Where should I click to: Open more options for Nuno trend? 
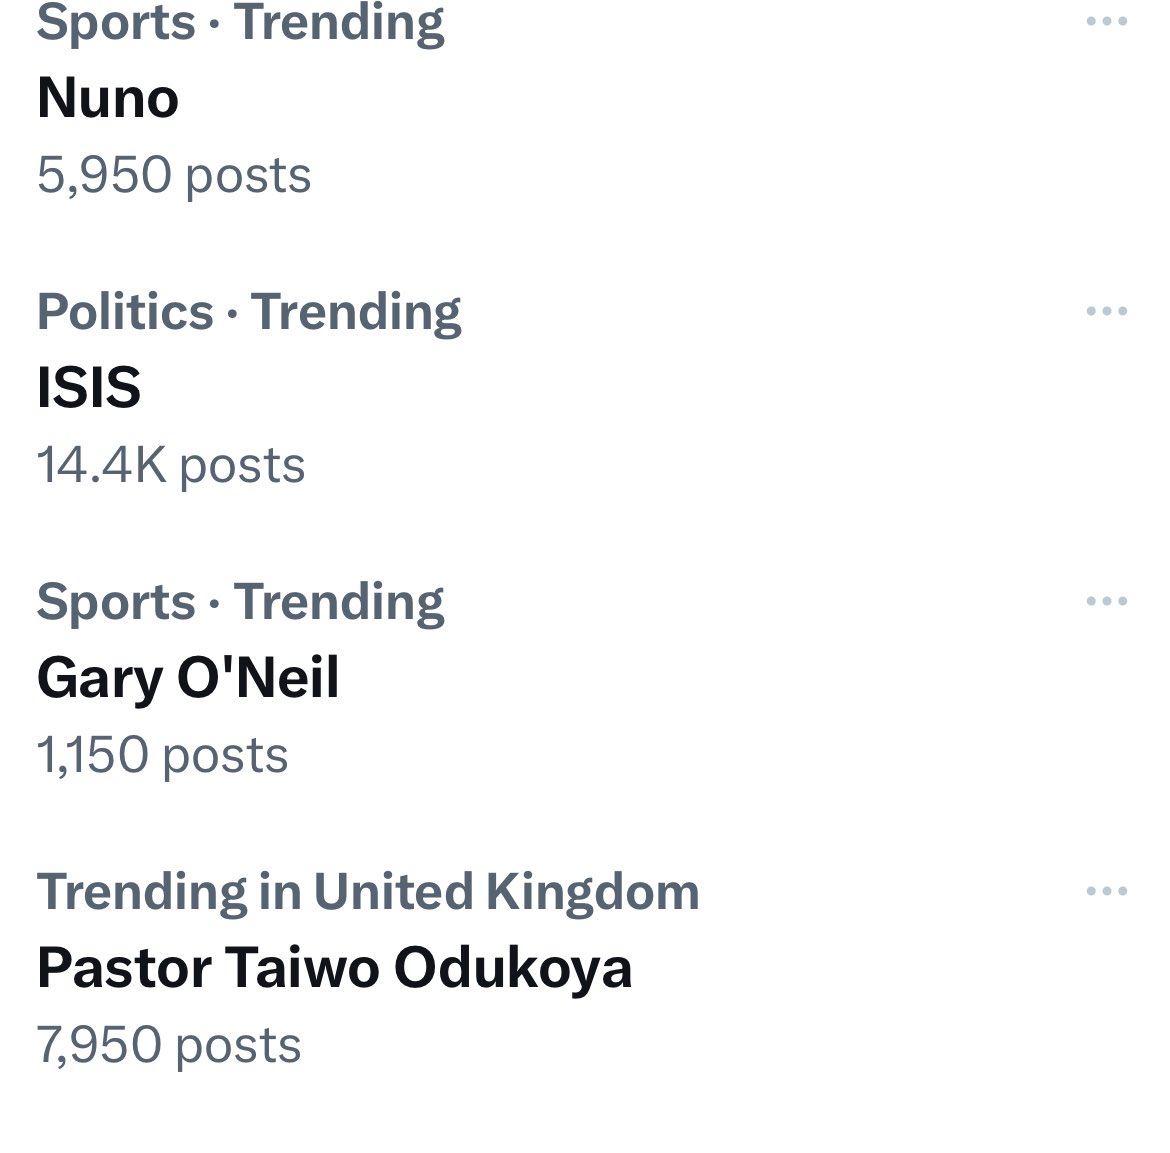coord(1106,22)
